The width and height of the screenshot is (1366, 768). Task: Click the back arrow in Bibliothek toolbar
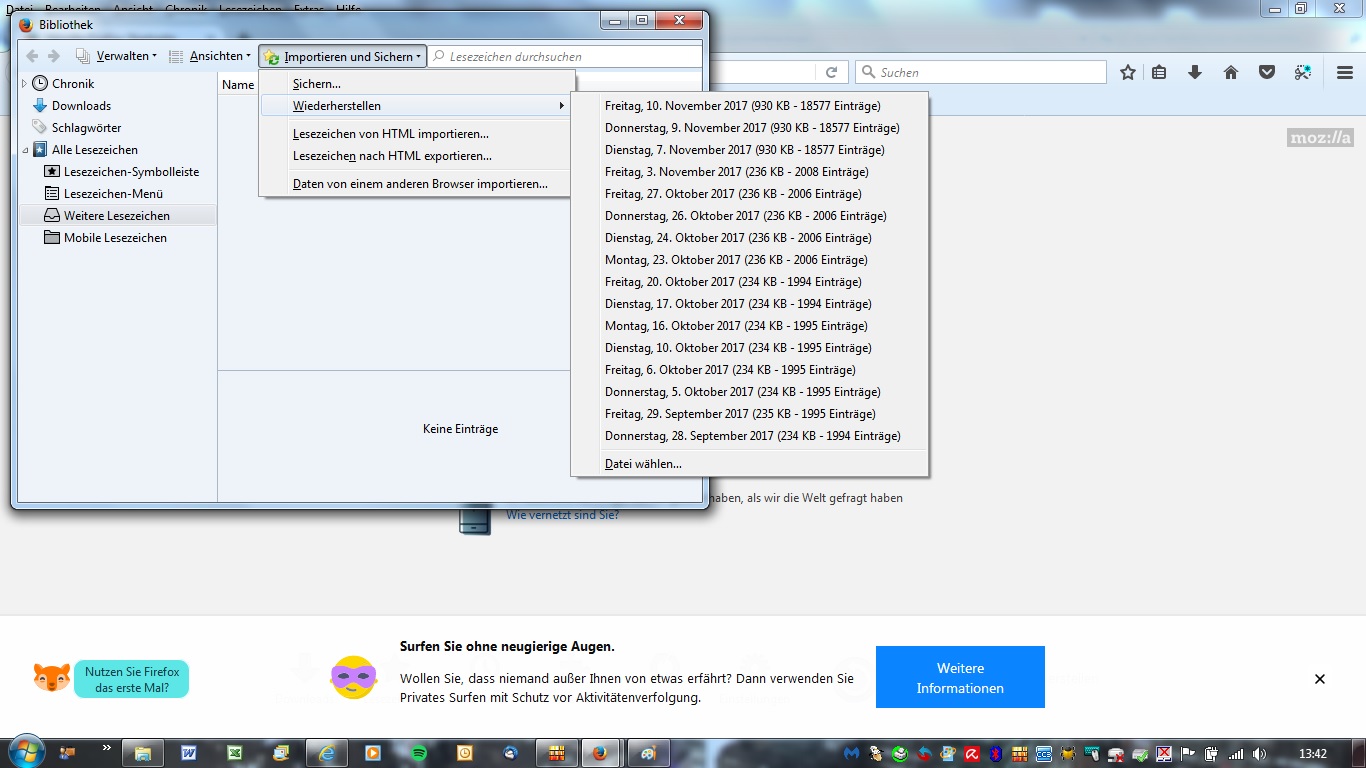pos(32,56)
